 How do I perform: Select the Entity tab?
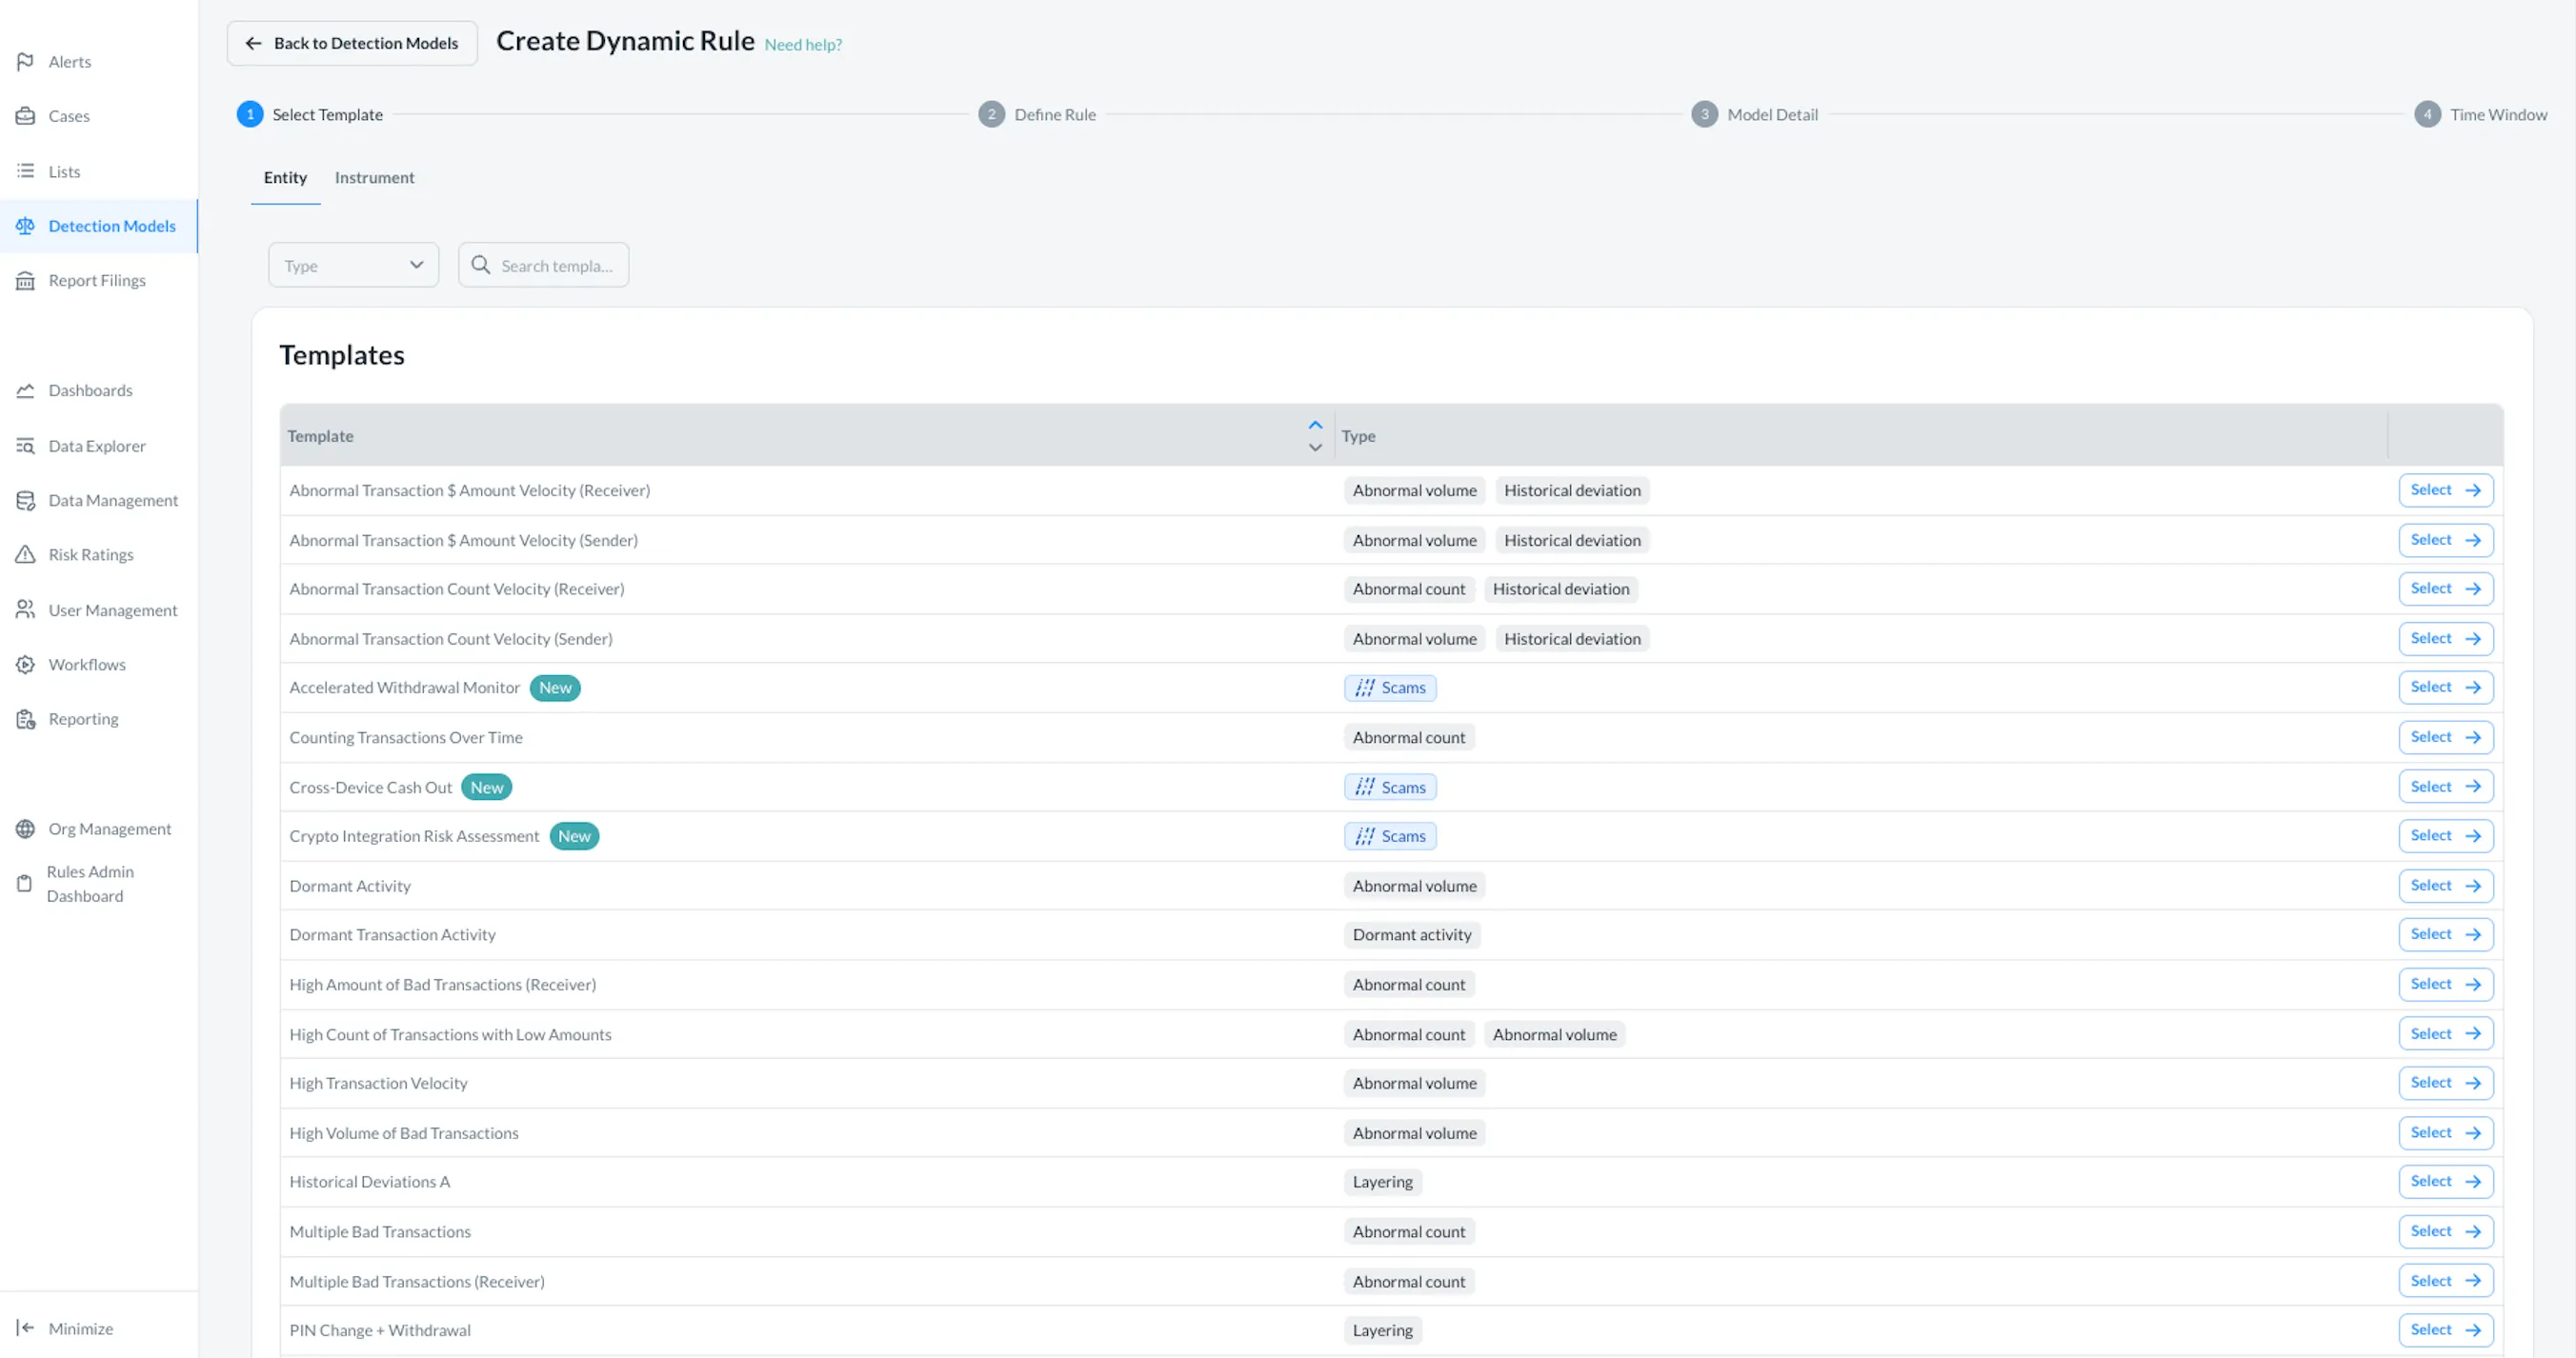click(x=285, y=177)
